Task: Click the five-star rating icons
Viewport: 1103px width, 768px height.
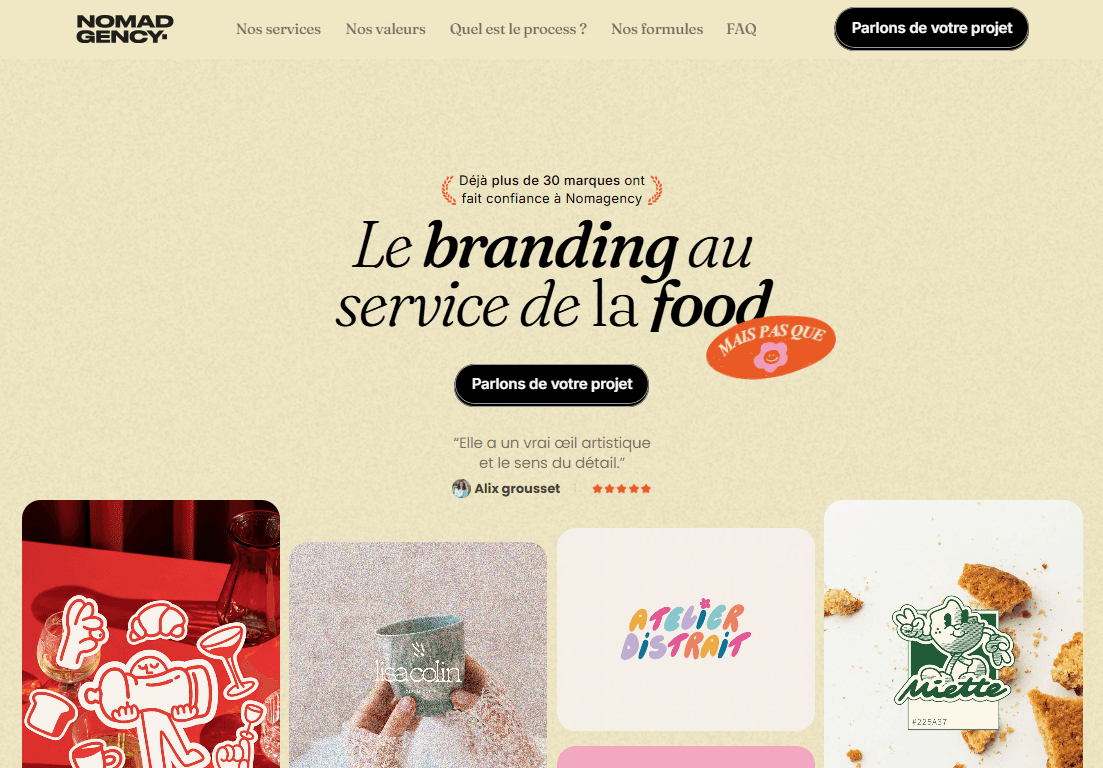Action: [621, 489]
